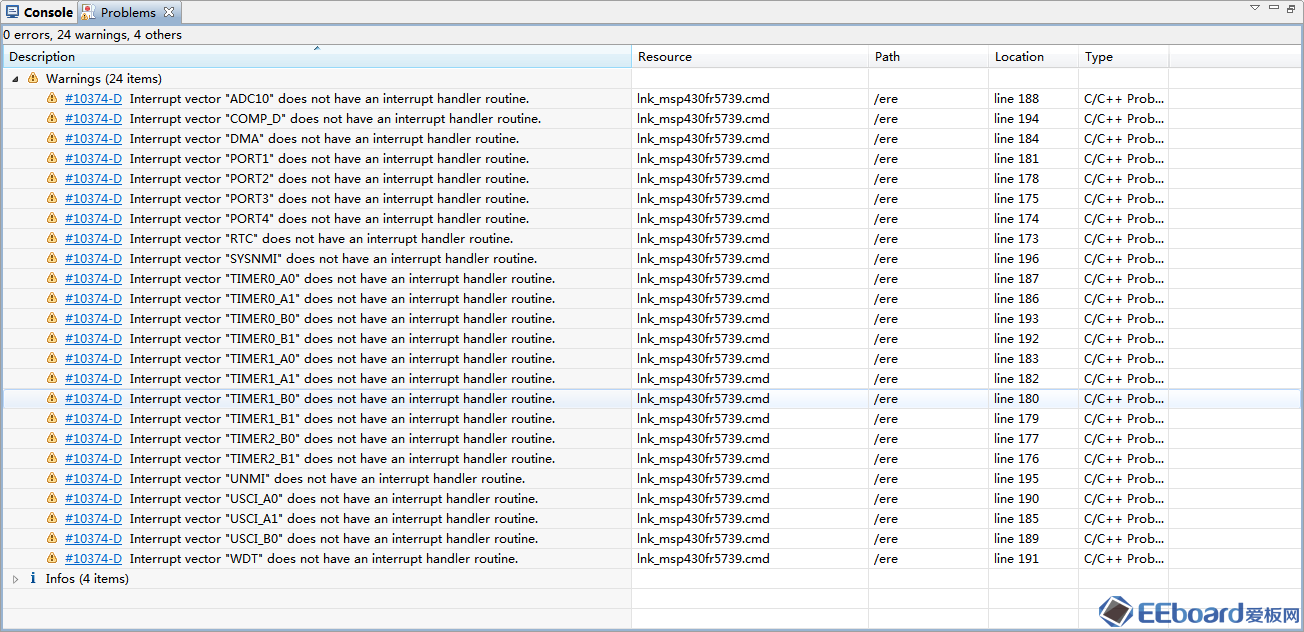Click the "line 188" location cell
The height and width of the screenshot is (632, 1304).
point(1016,98)
